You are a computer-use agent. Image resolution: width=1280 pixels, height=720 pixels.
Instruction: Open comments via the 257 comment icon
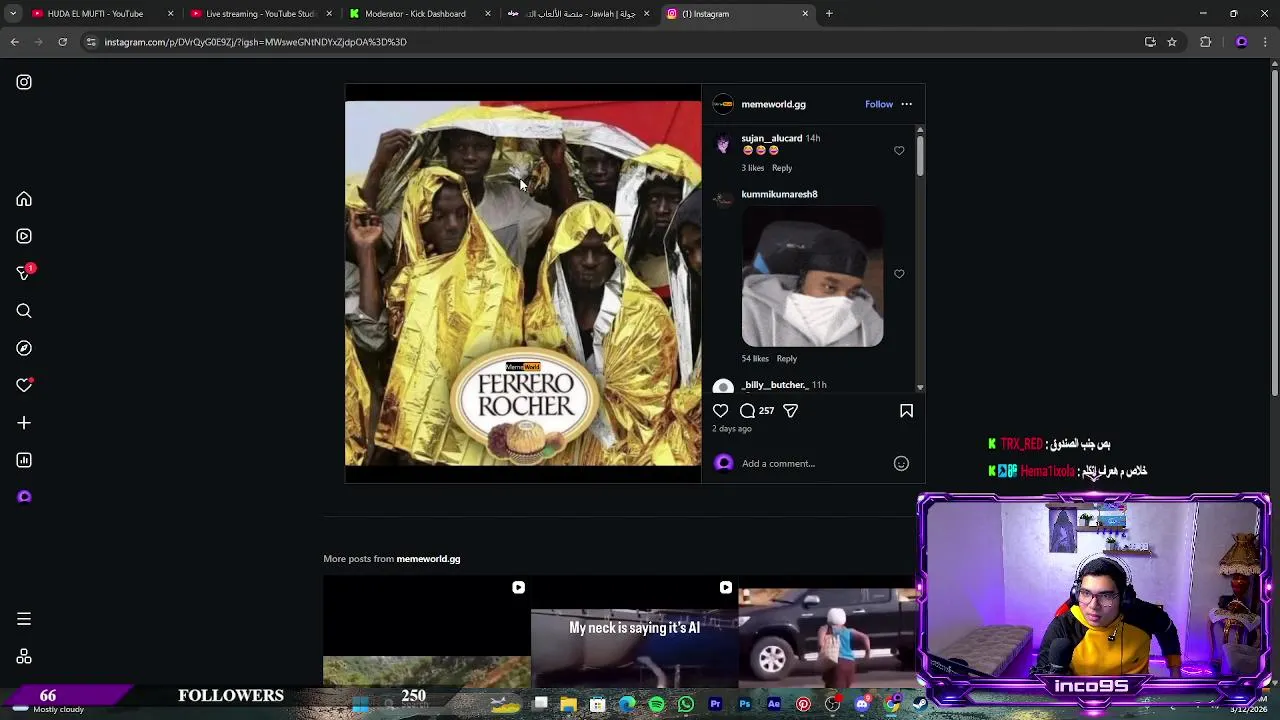747,411
